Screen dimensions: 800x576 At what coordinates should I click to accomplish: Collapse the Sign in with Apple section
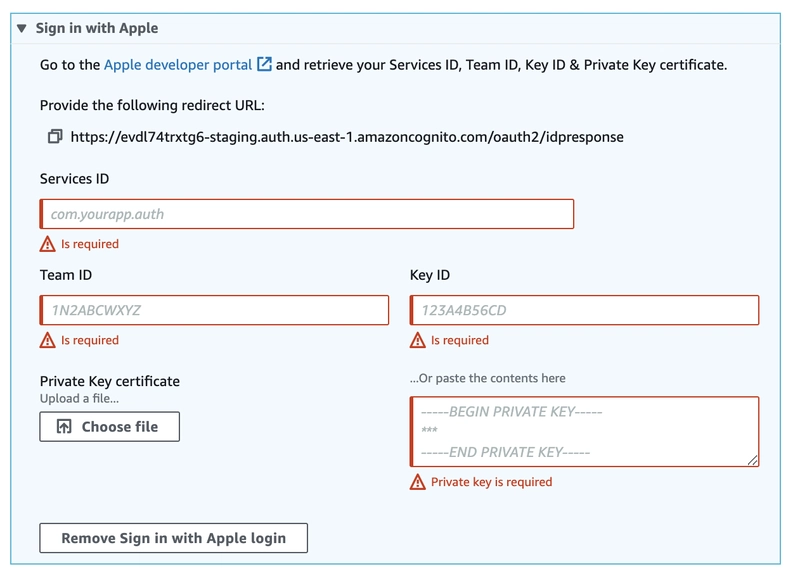pos(21,28)
